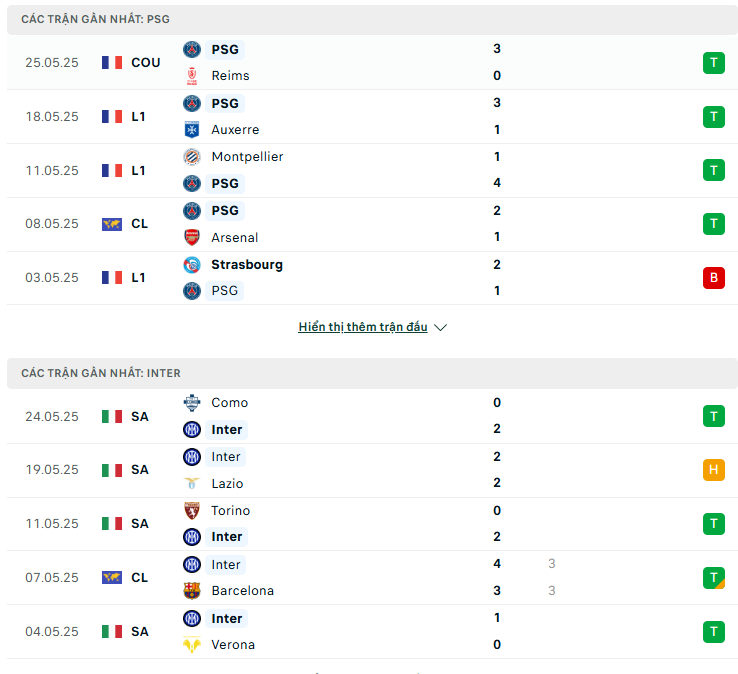
Task: Click the Auxerre team logo
Action: coord(192,129)
